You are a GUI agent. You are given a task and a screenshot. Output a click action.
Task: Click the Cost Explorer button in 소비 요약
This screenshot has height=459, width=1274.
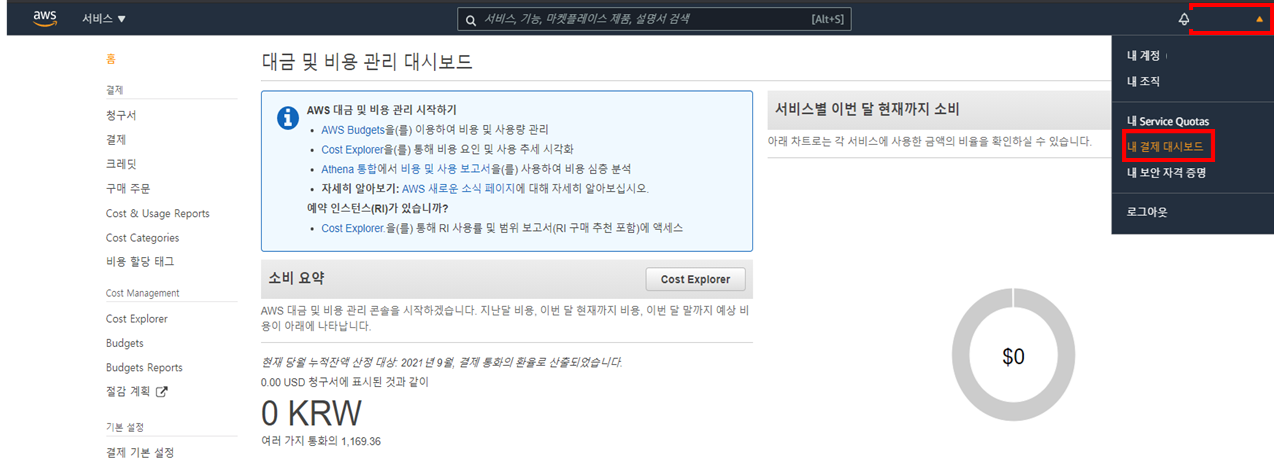[696, 279]
